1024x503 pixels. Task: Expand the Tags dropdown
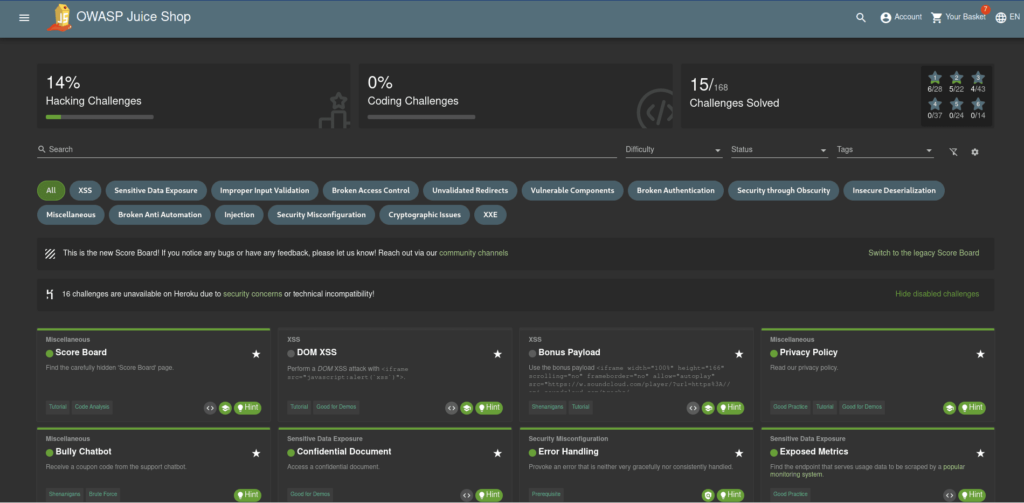[x=884, y=150]
